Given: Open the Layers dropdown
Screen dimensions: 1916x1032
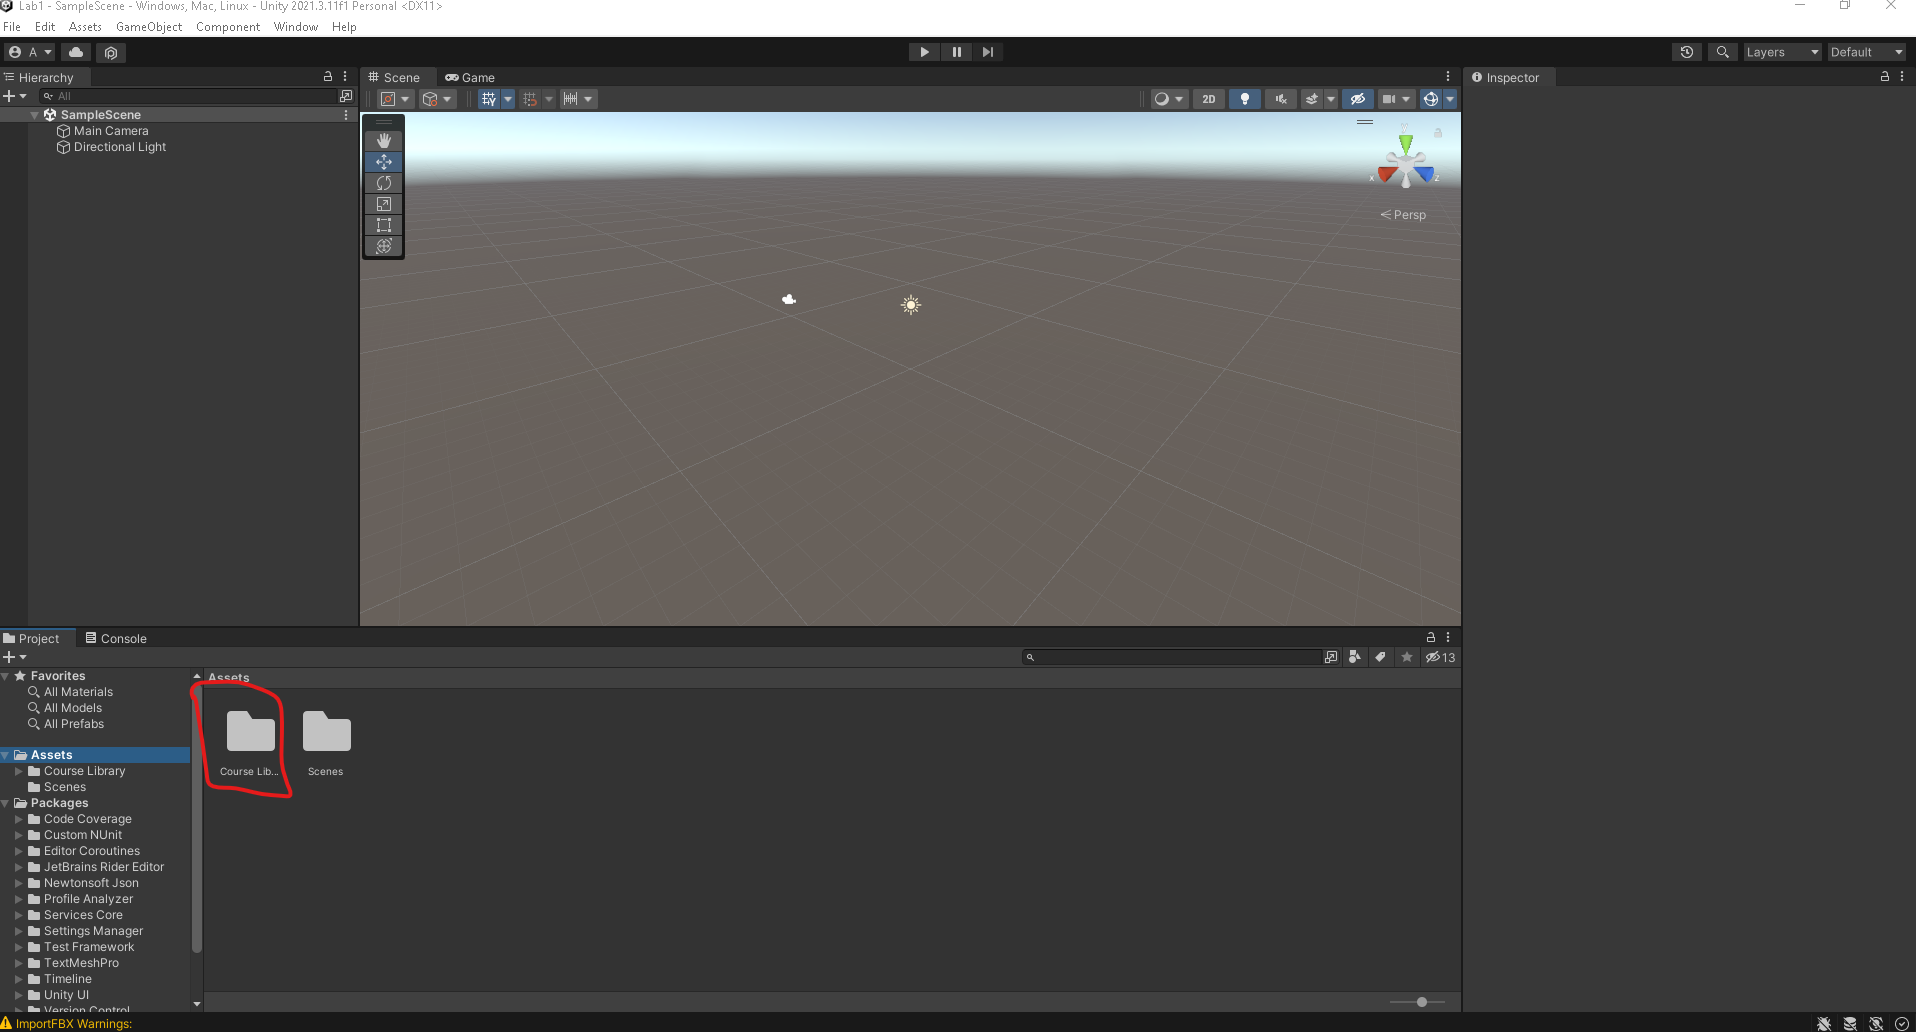Looking at the screenshot, I should coord(1781,52).
